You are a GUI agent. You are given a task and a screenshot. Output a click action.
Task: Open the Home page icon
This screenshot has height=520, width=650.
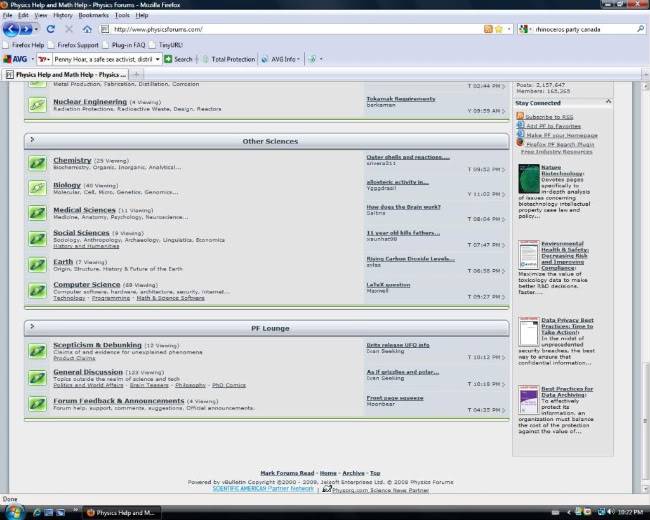coord(87,29)
